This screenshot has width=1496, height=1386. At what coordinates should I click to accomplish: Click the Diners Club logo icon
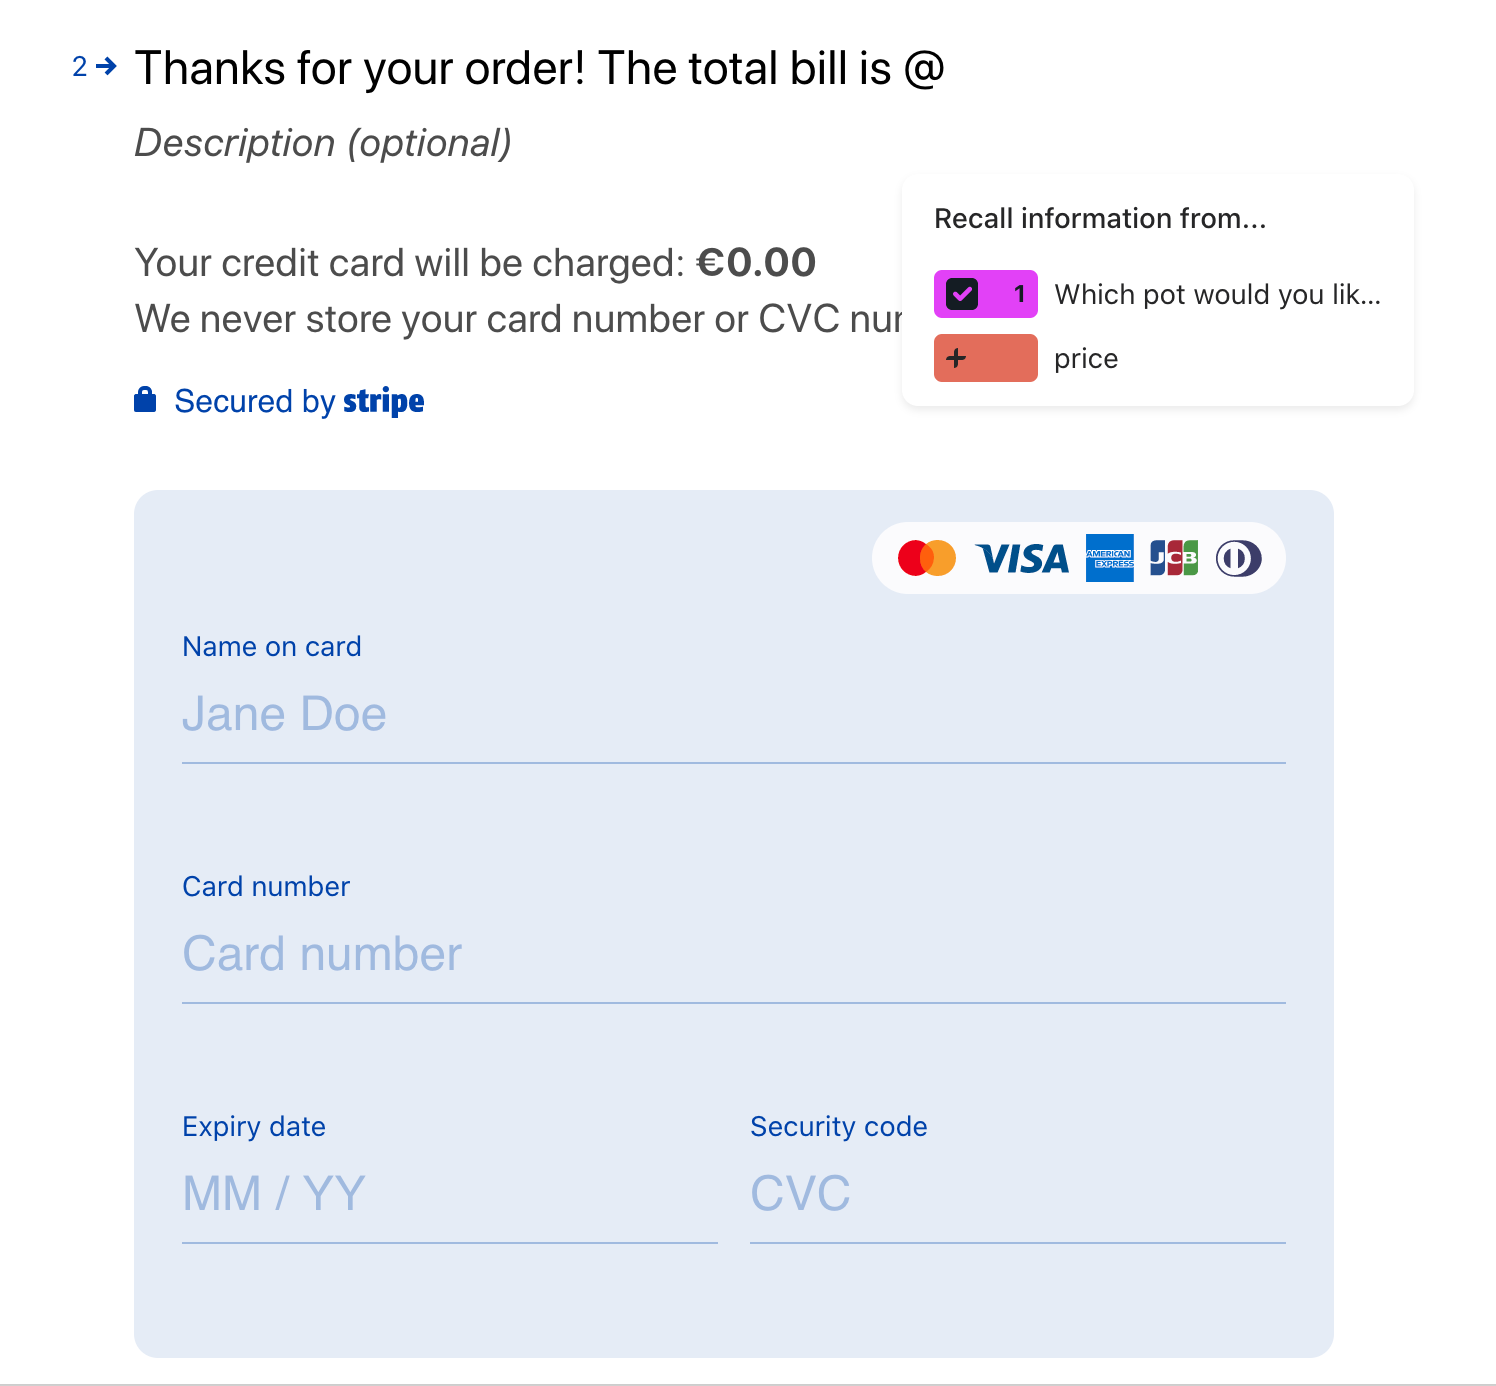[x=1238, y=558]
